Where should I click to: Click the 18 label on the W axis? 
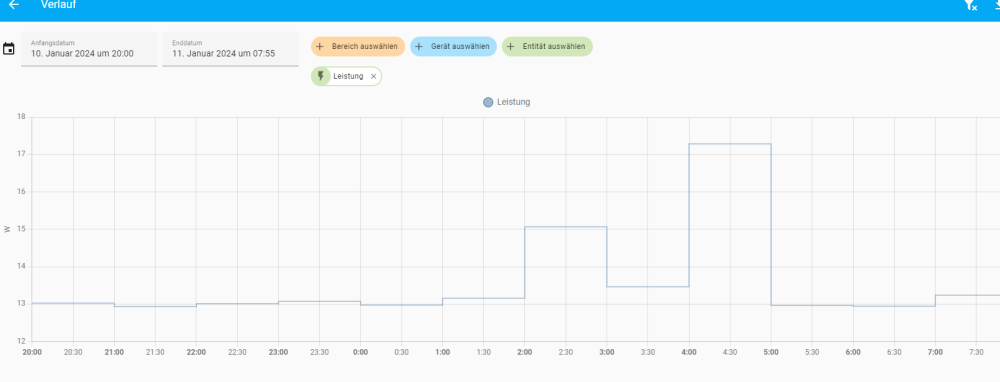[x=21, y=117]
